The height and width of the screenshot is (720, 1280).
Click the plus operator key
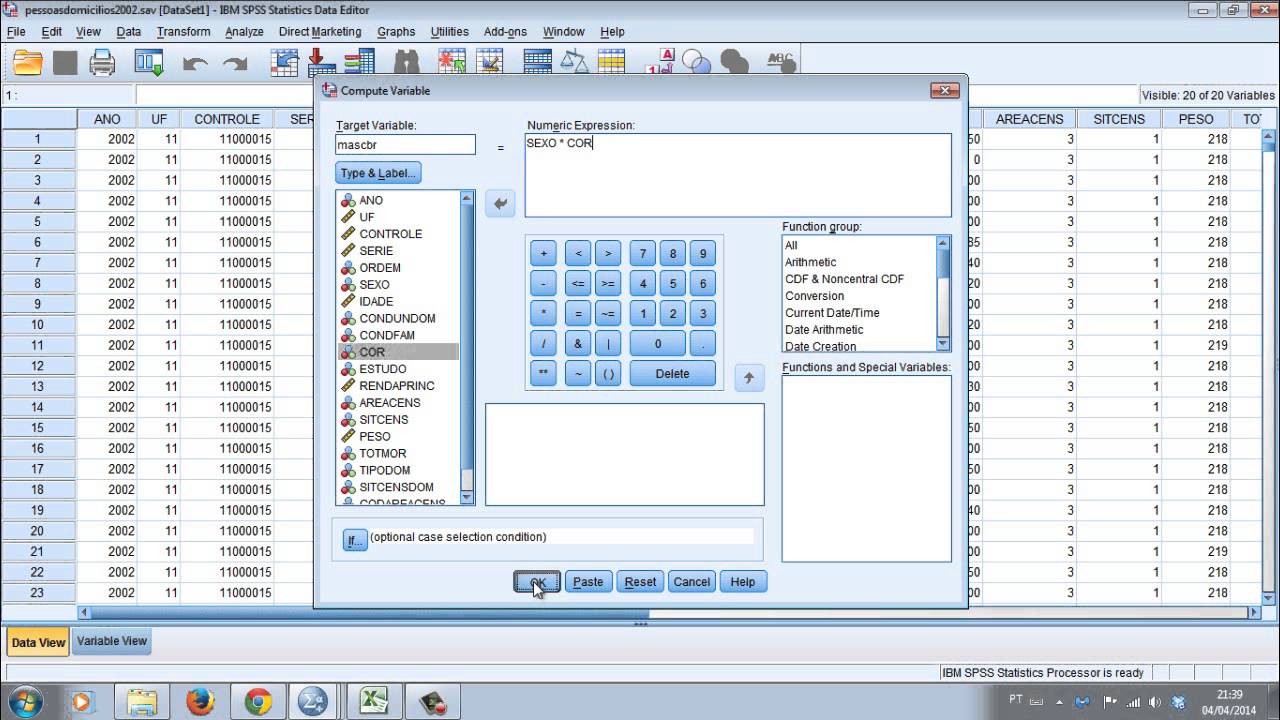[544, 254]
